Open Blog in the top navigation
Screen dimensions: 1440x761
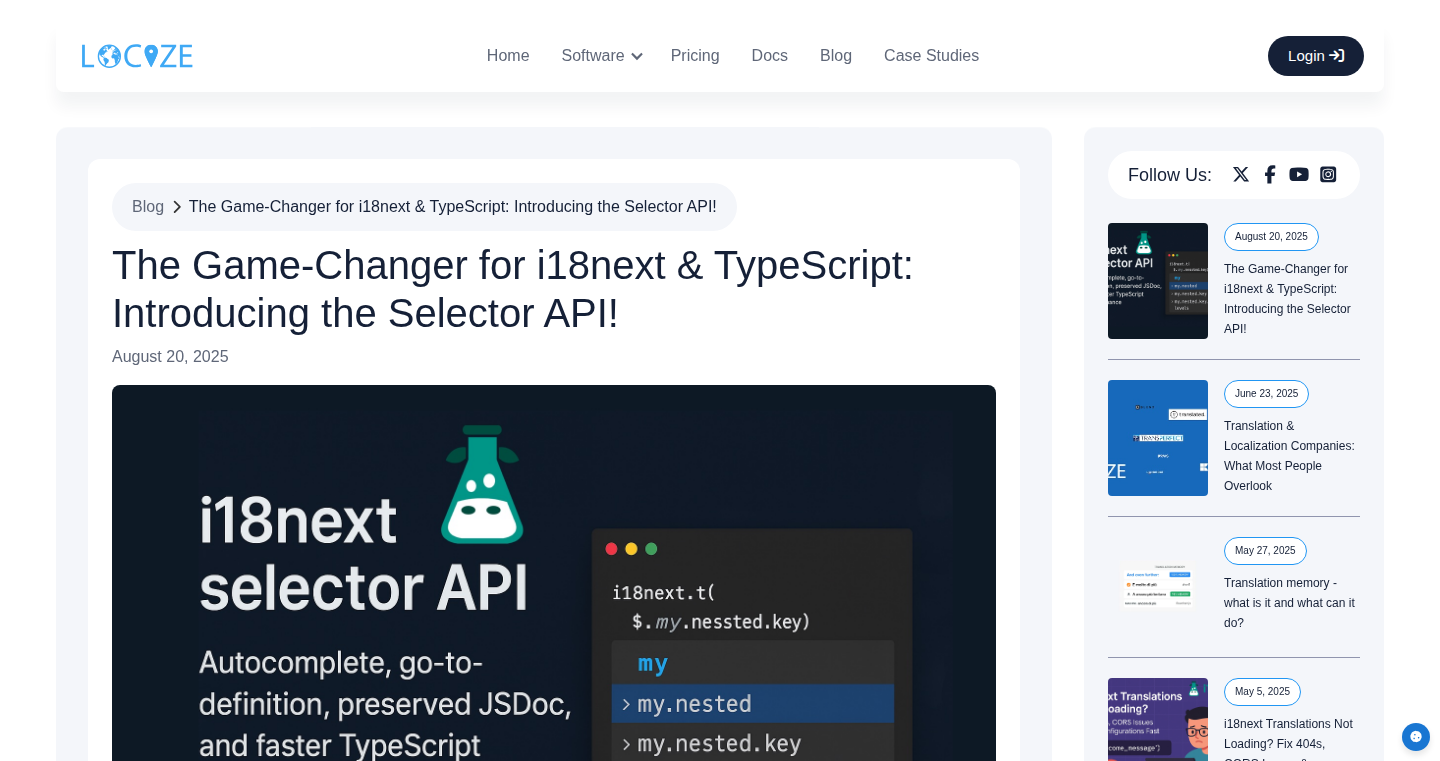pyautogui.click(x=836, y=56)
